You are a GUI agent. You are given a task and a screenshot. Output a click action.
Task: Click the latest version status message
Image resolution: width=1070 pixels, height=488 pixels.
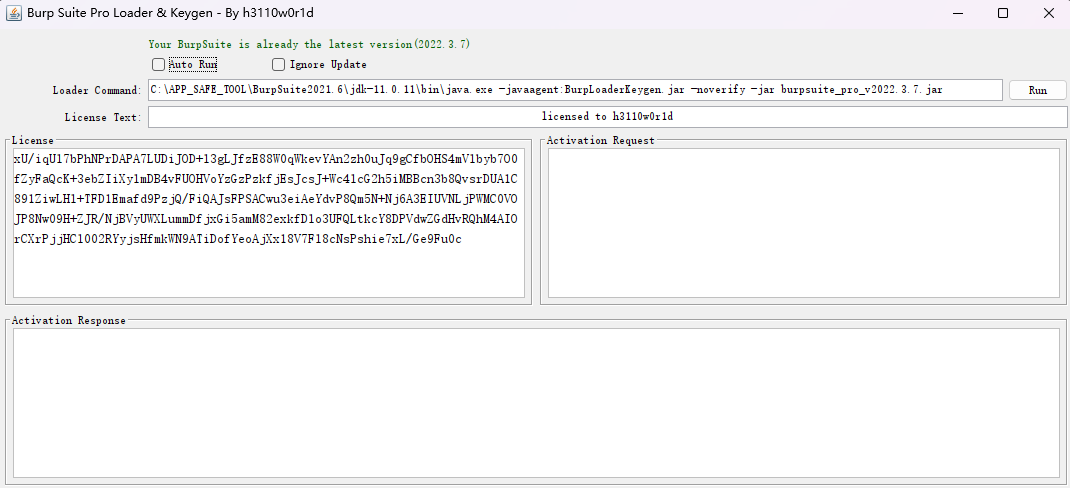309,44
